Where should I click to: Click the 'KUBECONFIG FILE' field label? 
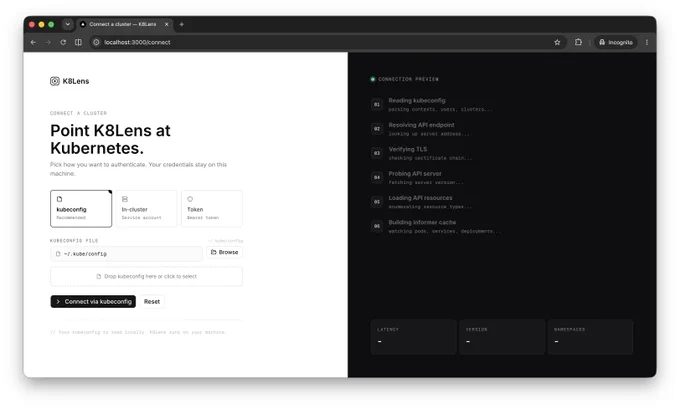pyautogui.click(x=74, y=241)
